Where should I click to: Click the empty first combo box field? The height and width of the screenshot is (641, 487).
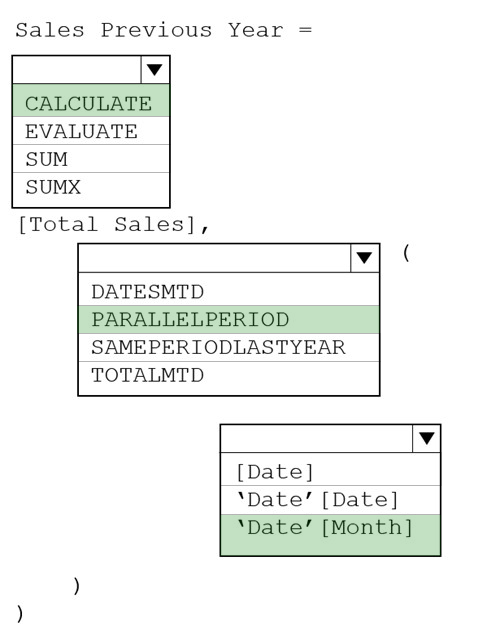77,70
